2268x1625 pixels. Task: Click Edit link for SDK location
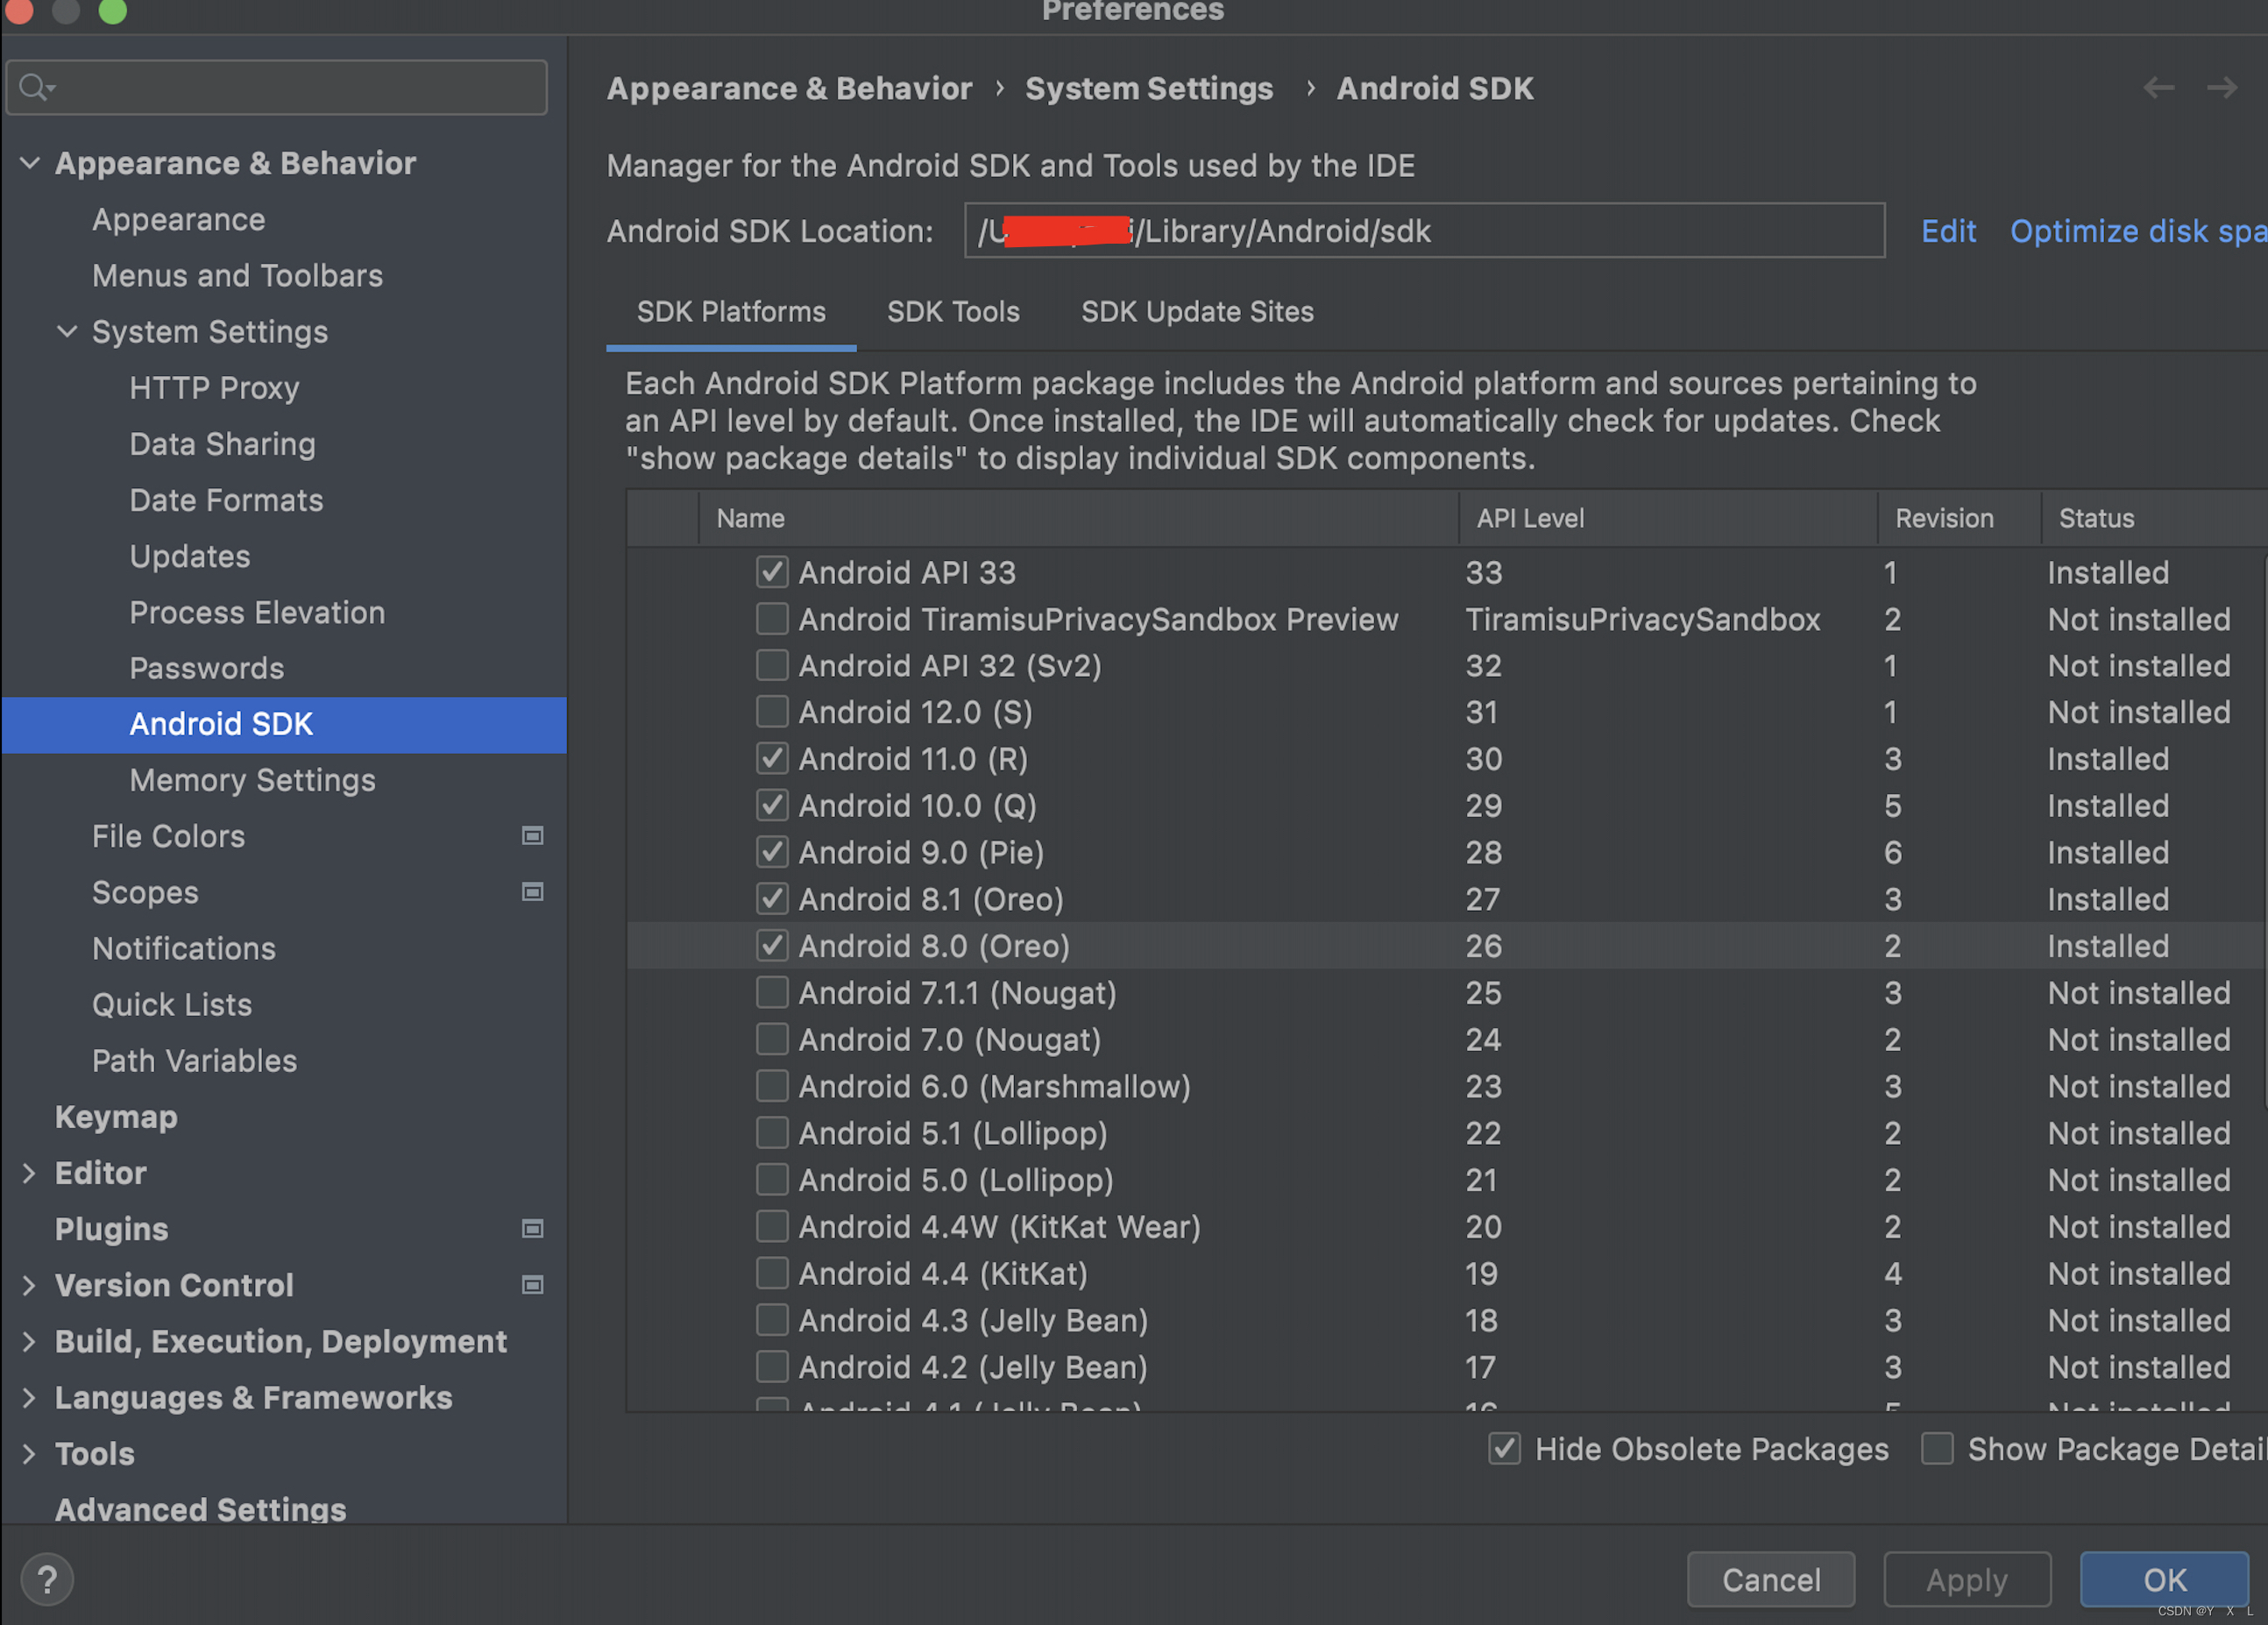coord(1948,231)
